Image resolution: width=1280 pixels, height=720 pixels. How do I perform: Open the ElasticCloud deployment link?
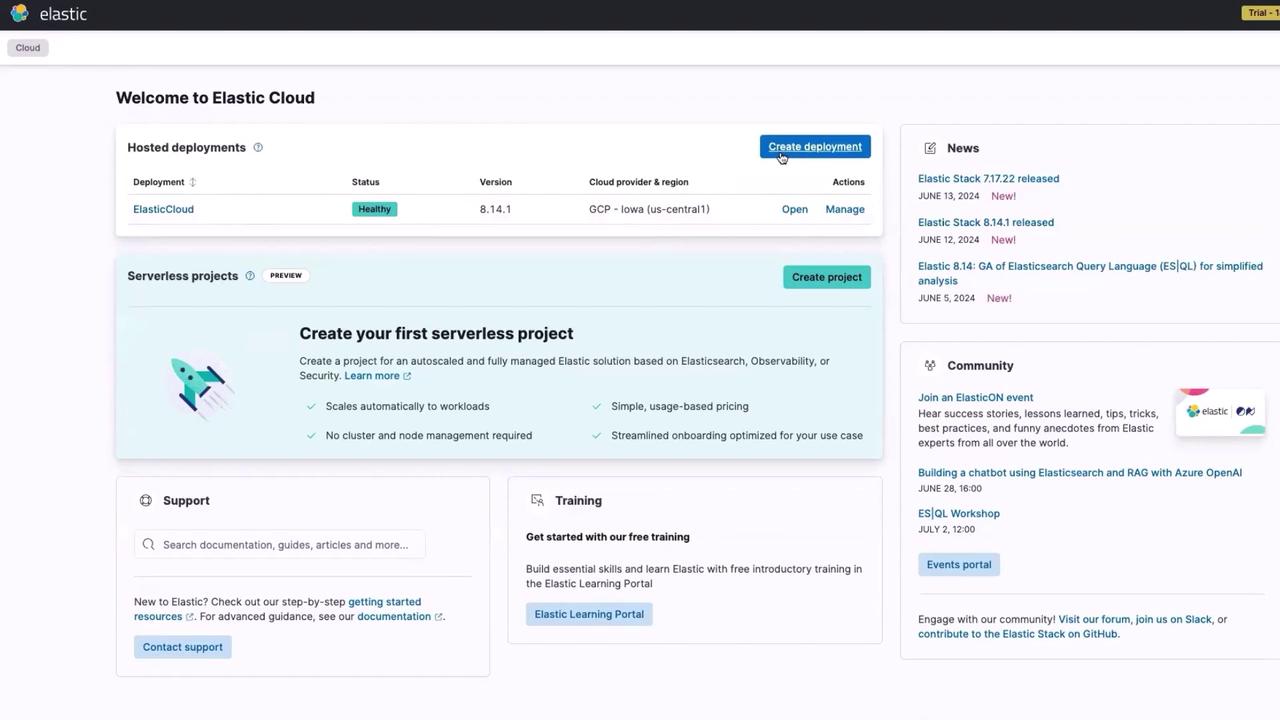[x=163, y=209]
